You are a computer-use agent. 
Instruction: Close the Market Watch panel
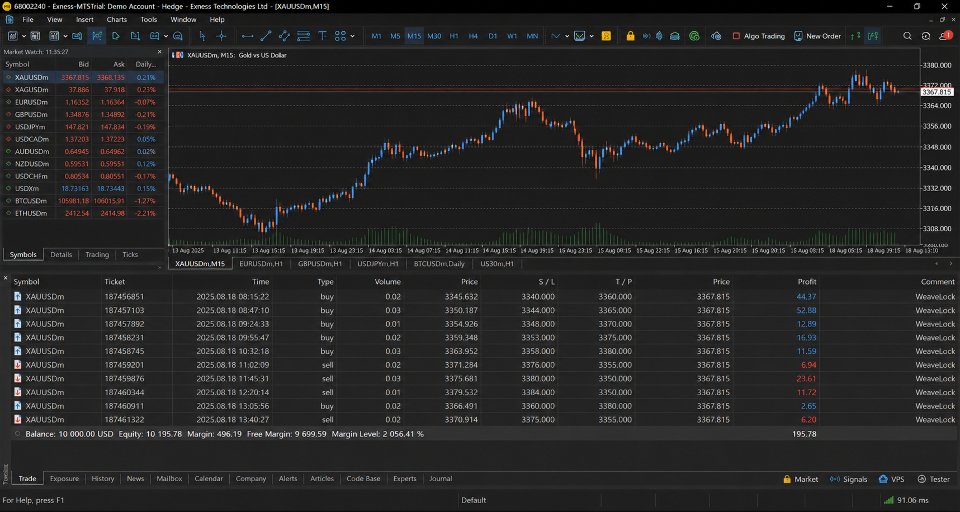pos(160,52)
